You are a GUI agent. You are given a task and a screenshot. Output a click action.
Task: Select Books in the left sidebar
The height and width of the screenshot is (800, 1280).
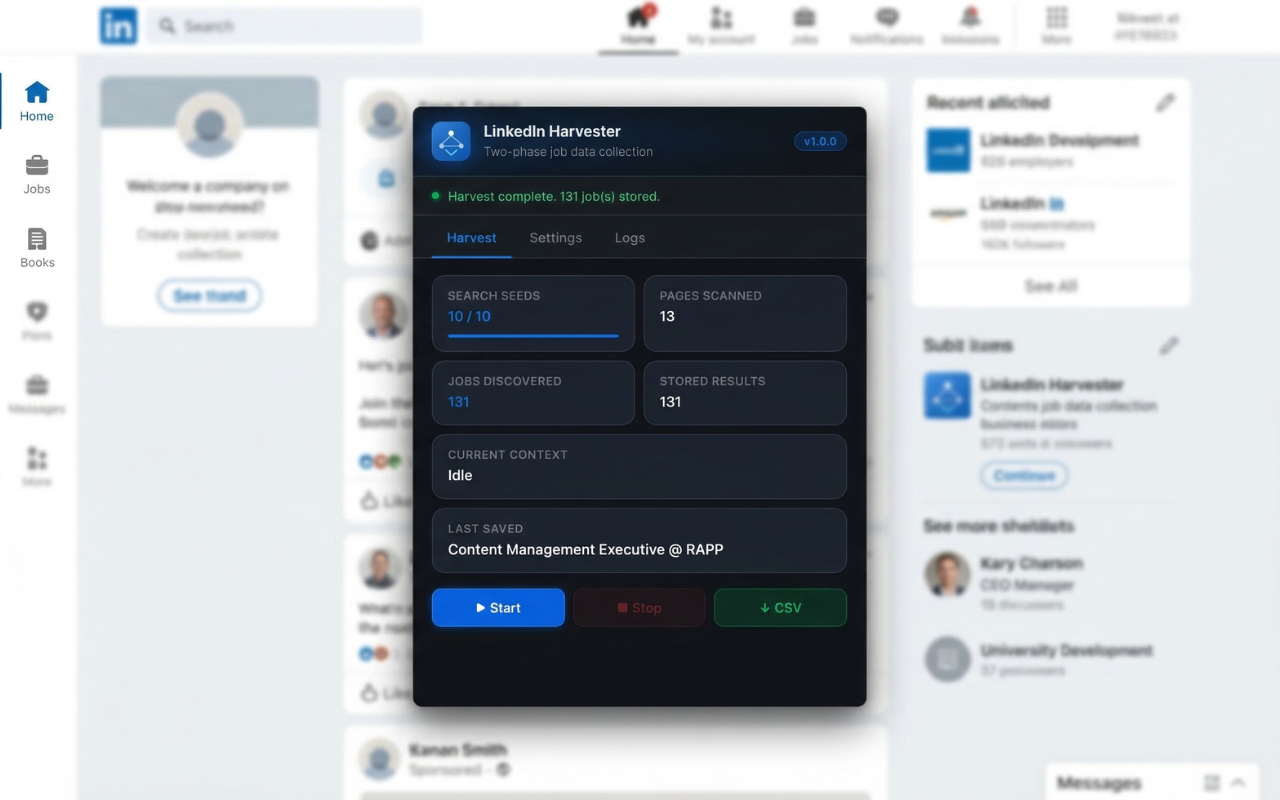coord(37,248)
